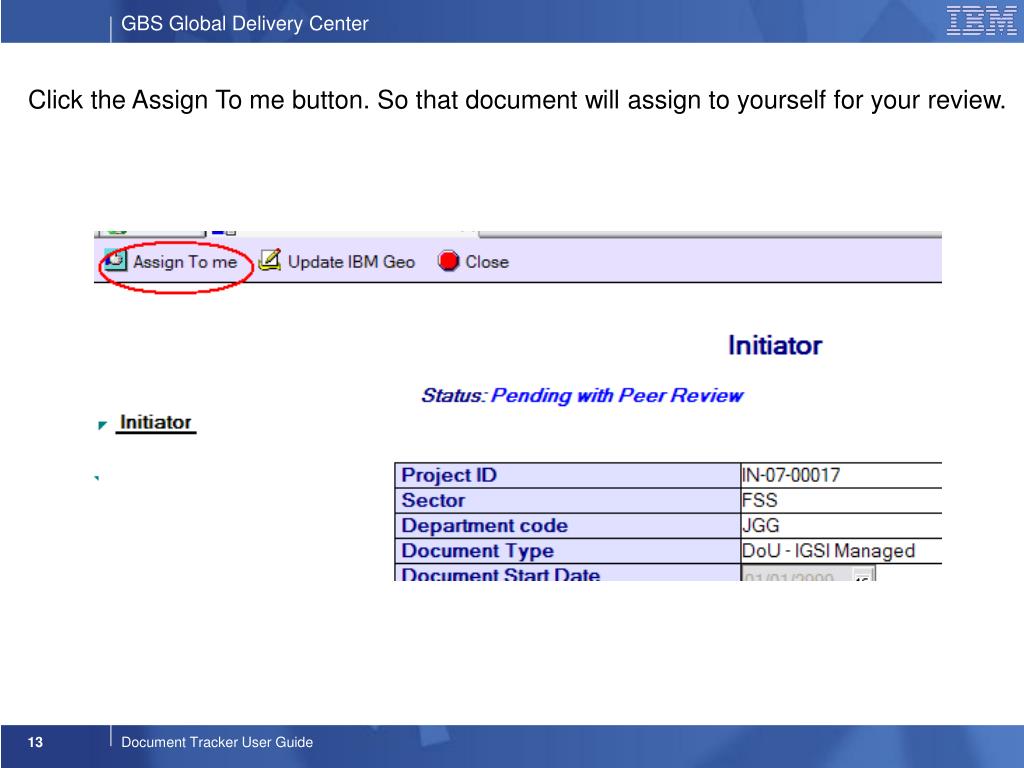Click the blue Initiator form title
This screenshot has width=1024, height=768.
[775, 345]
